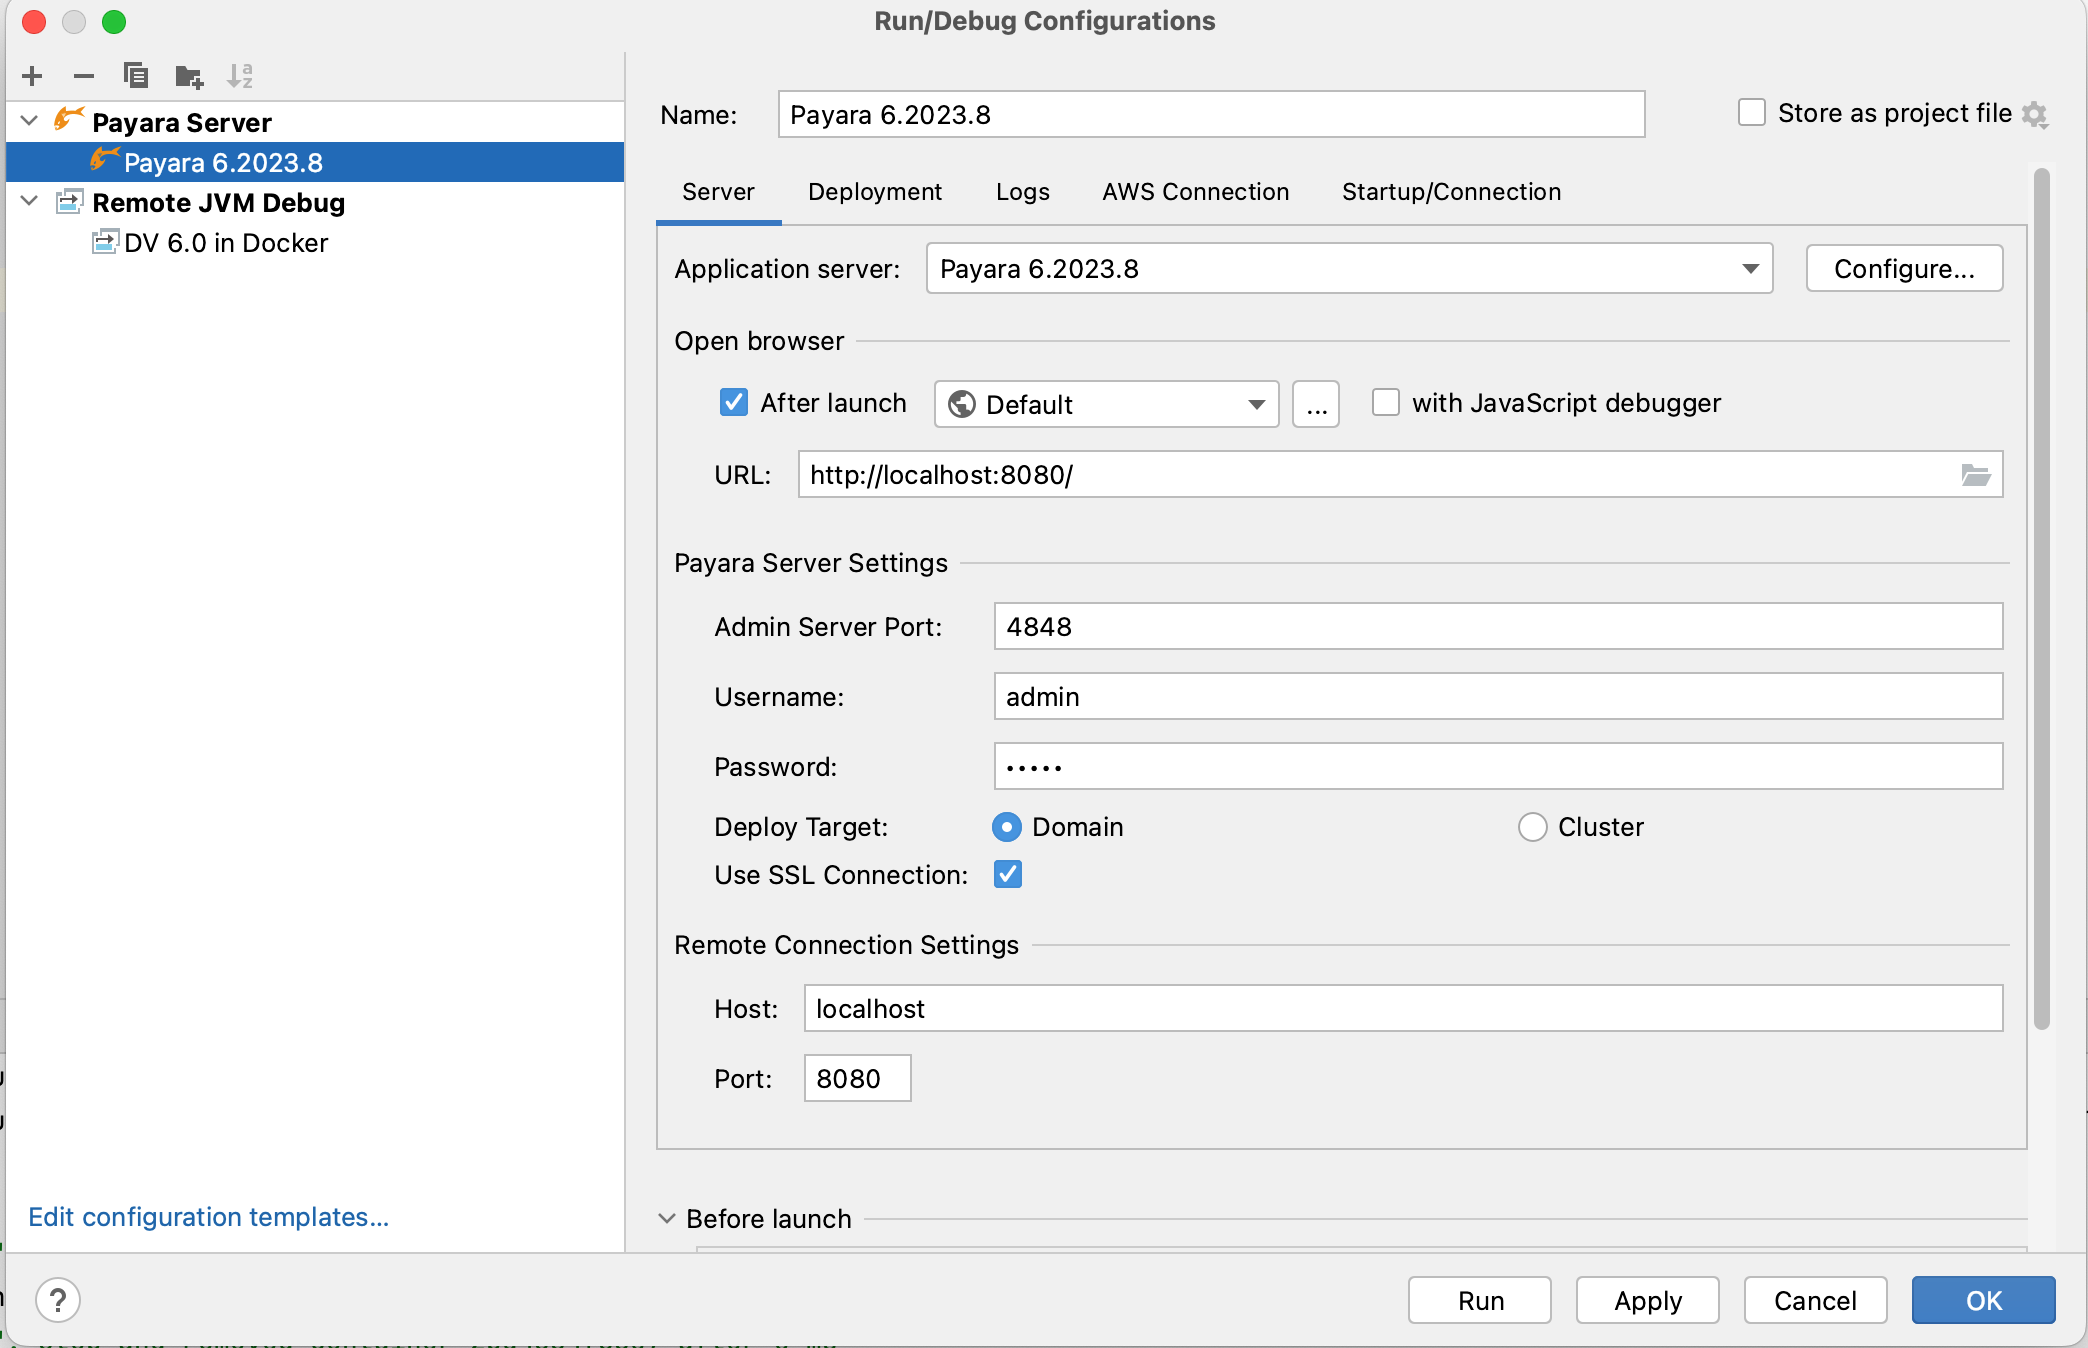
Task: Open Edit configuration templates link
Action: pyautogui.click(x=208, y=1217)
